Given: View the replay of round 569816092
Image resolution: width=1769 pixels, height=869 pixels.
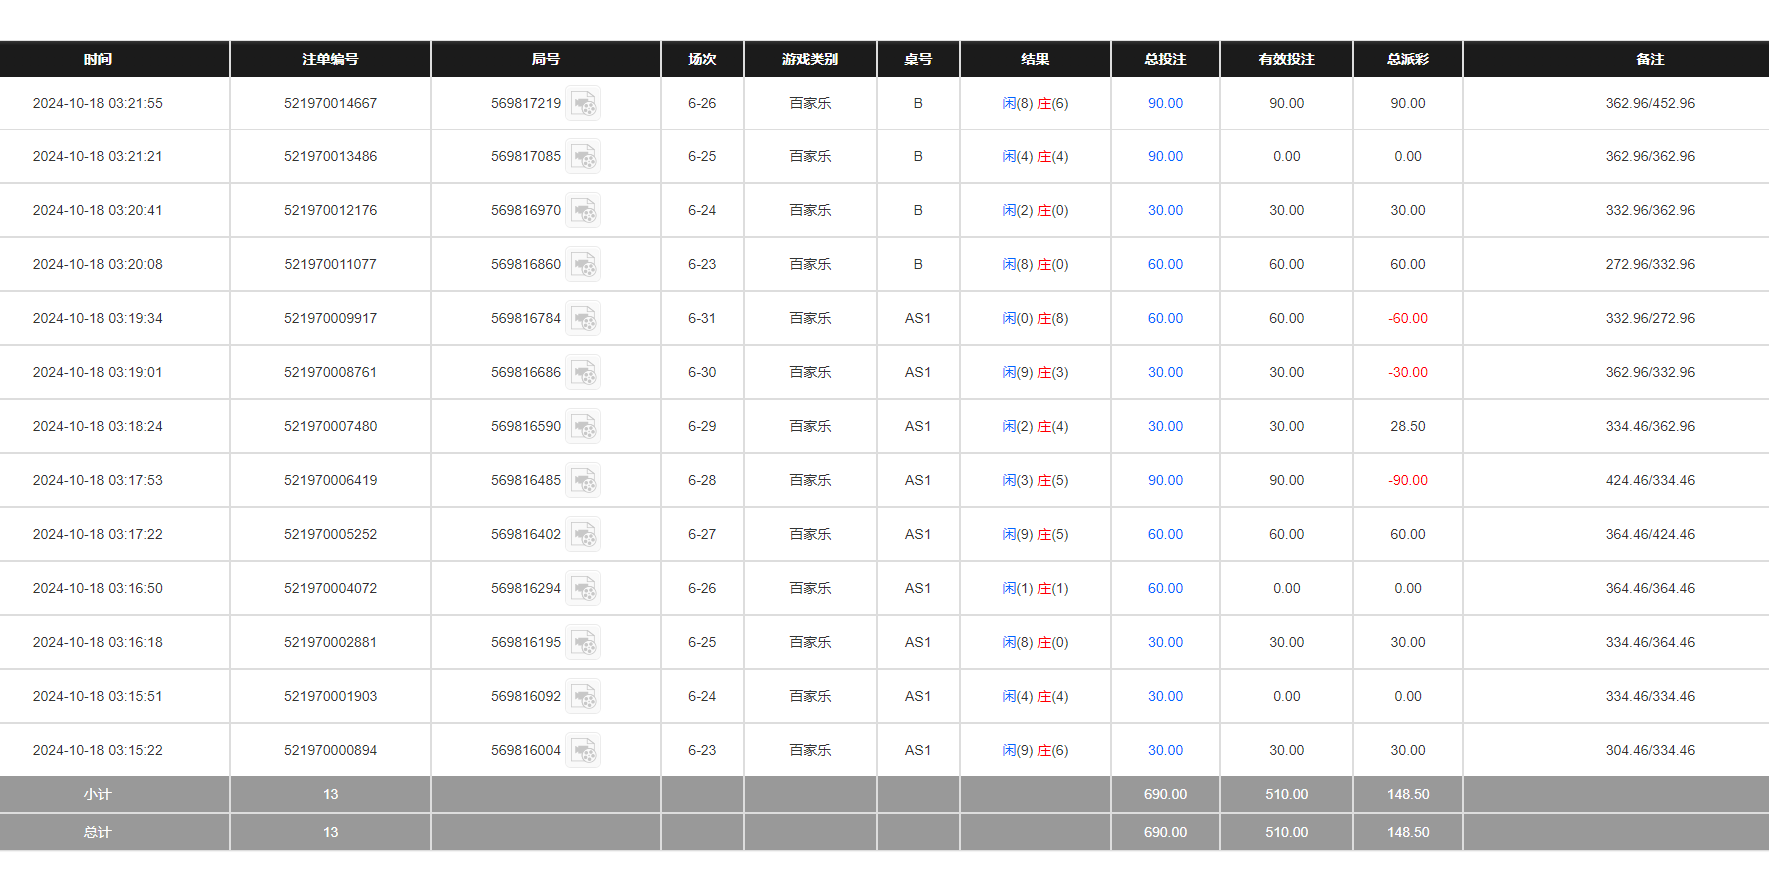Looking at the screenshot, I should coord(583,697).
